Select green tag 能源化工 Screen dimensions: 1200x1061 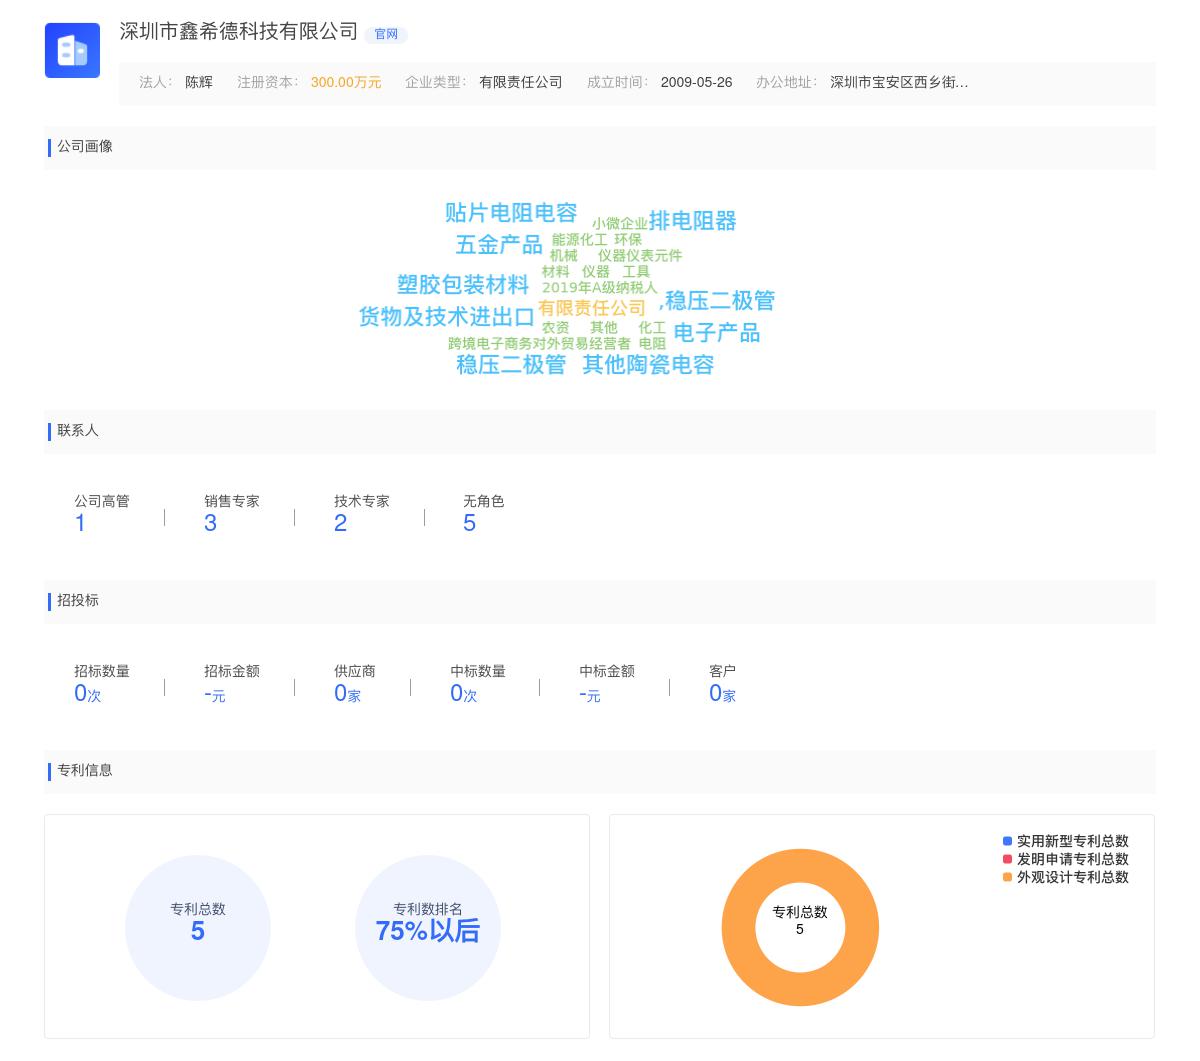pyautogui.click(x=580, y=240)
